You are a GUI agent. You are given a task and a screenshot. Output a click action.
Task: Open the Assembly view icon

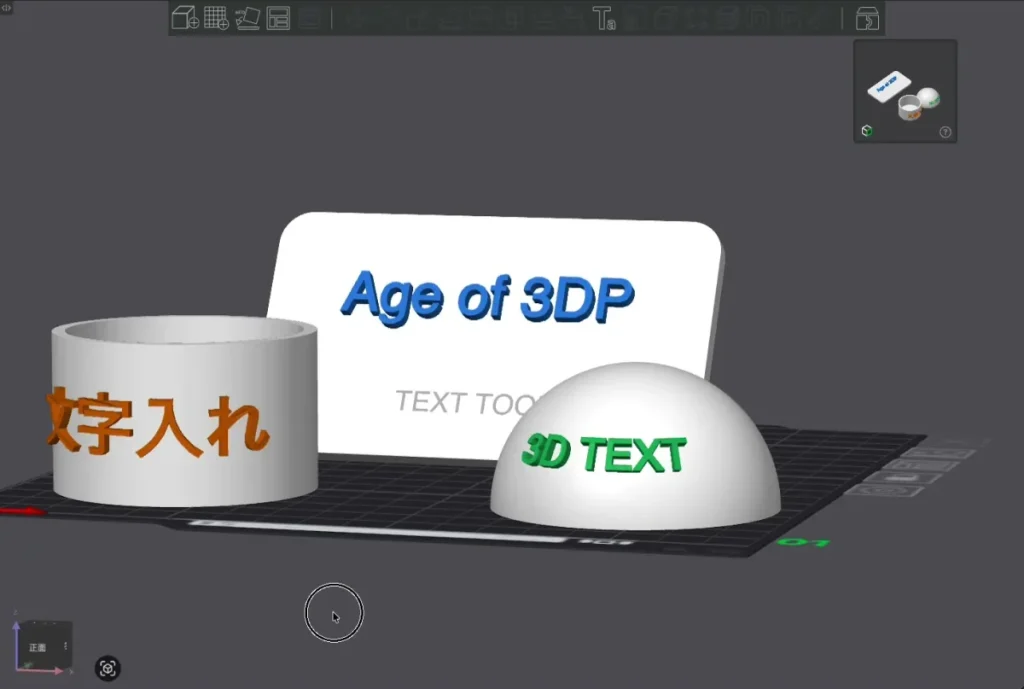(867, 18)
